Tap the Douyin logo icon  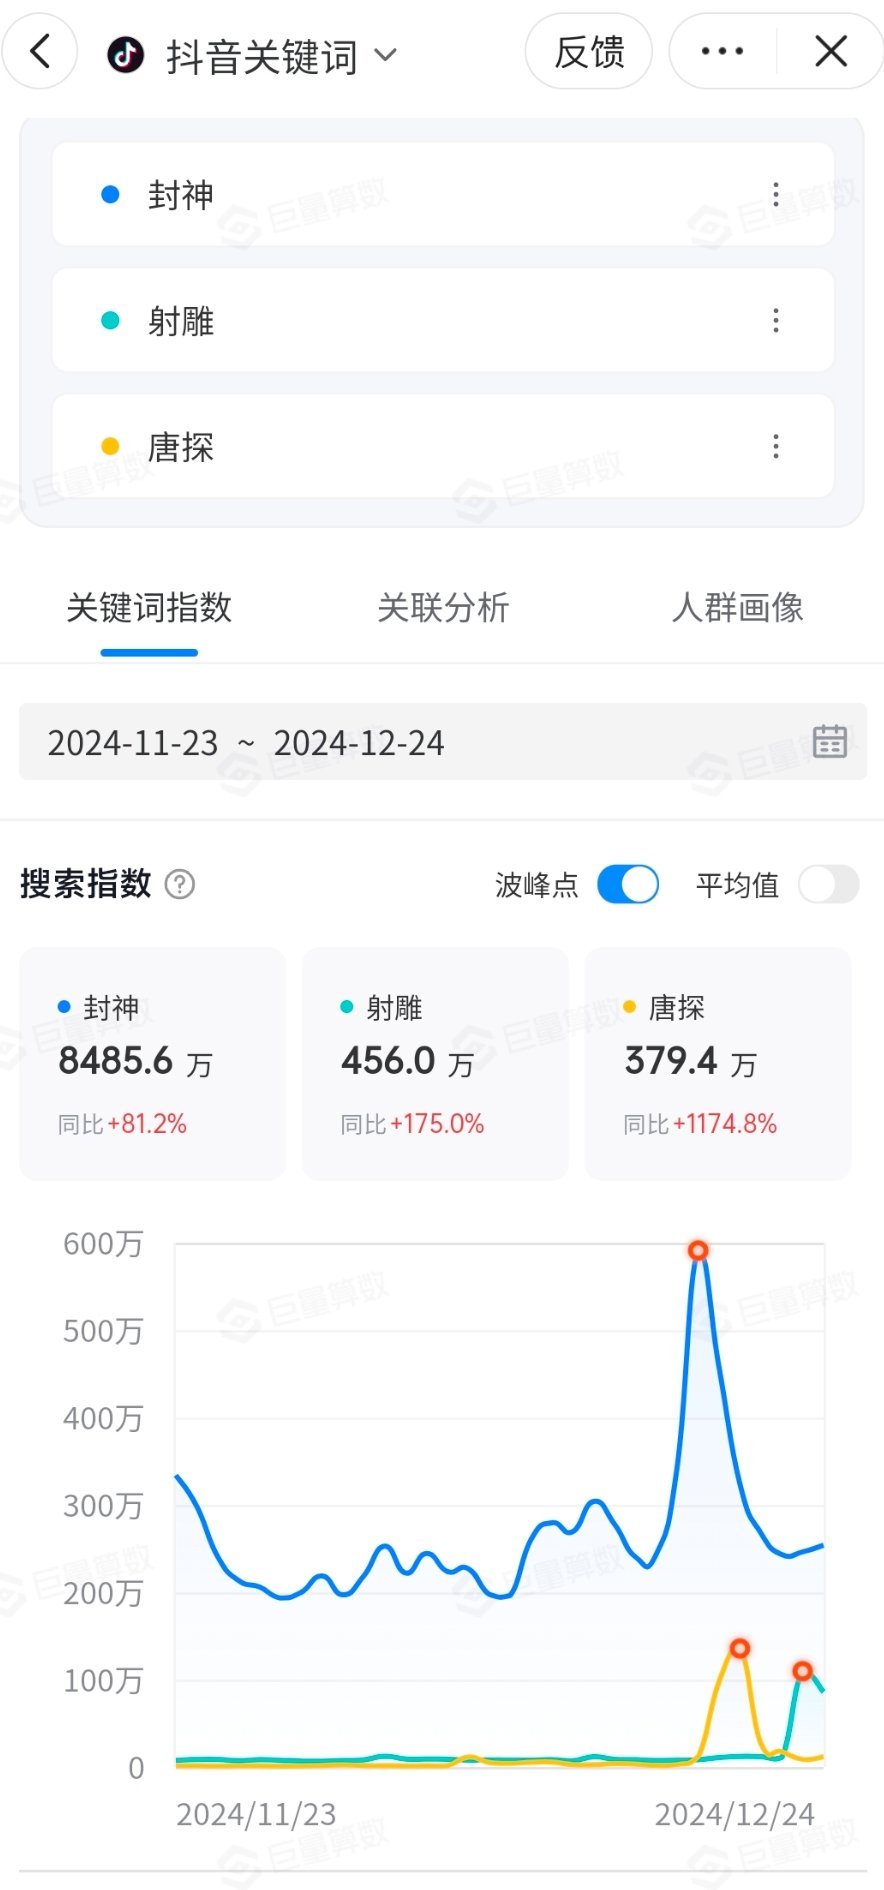pos(126,55)
